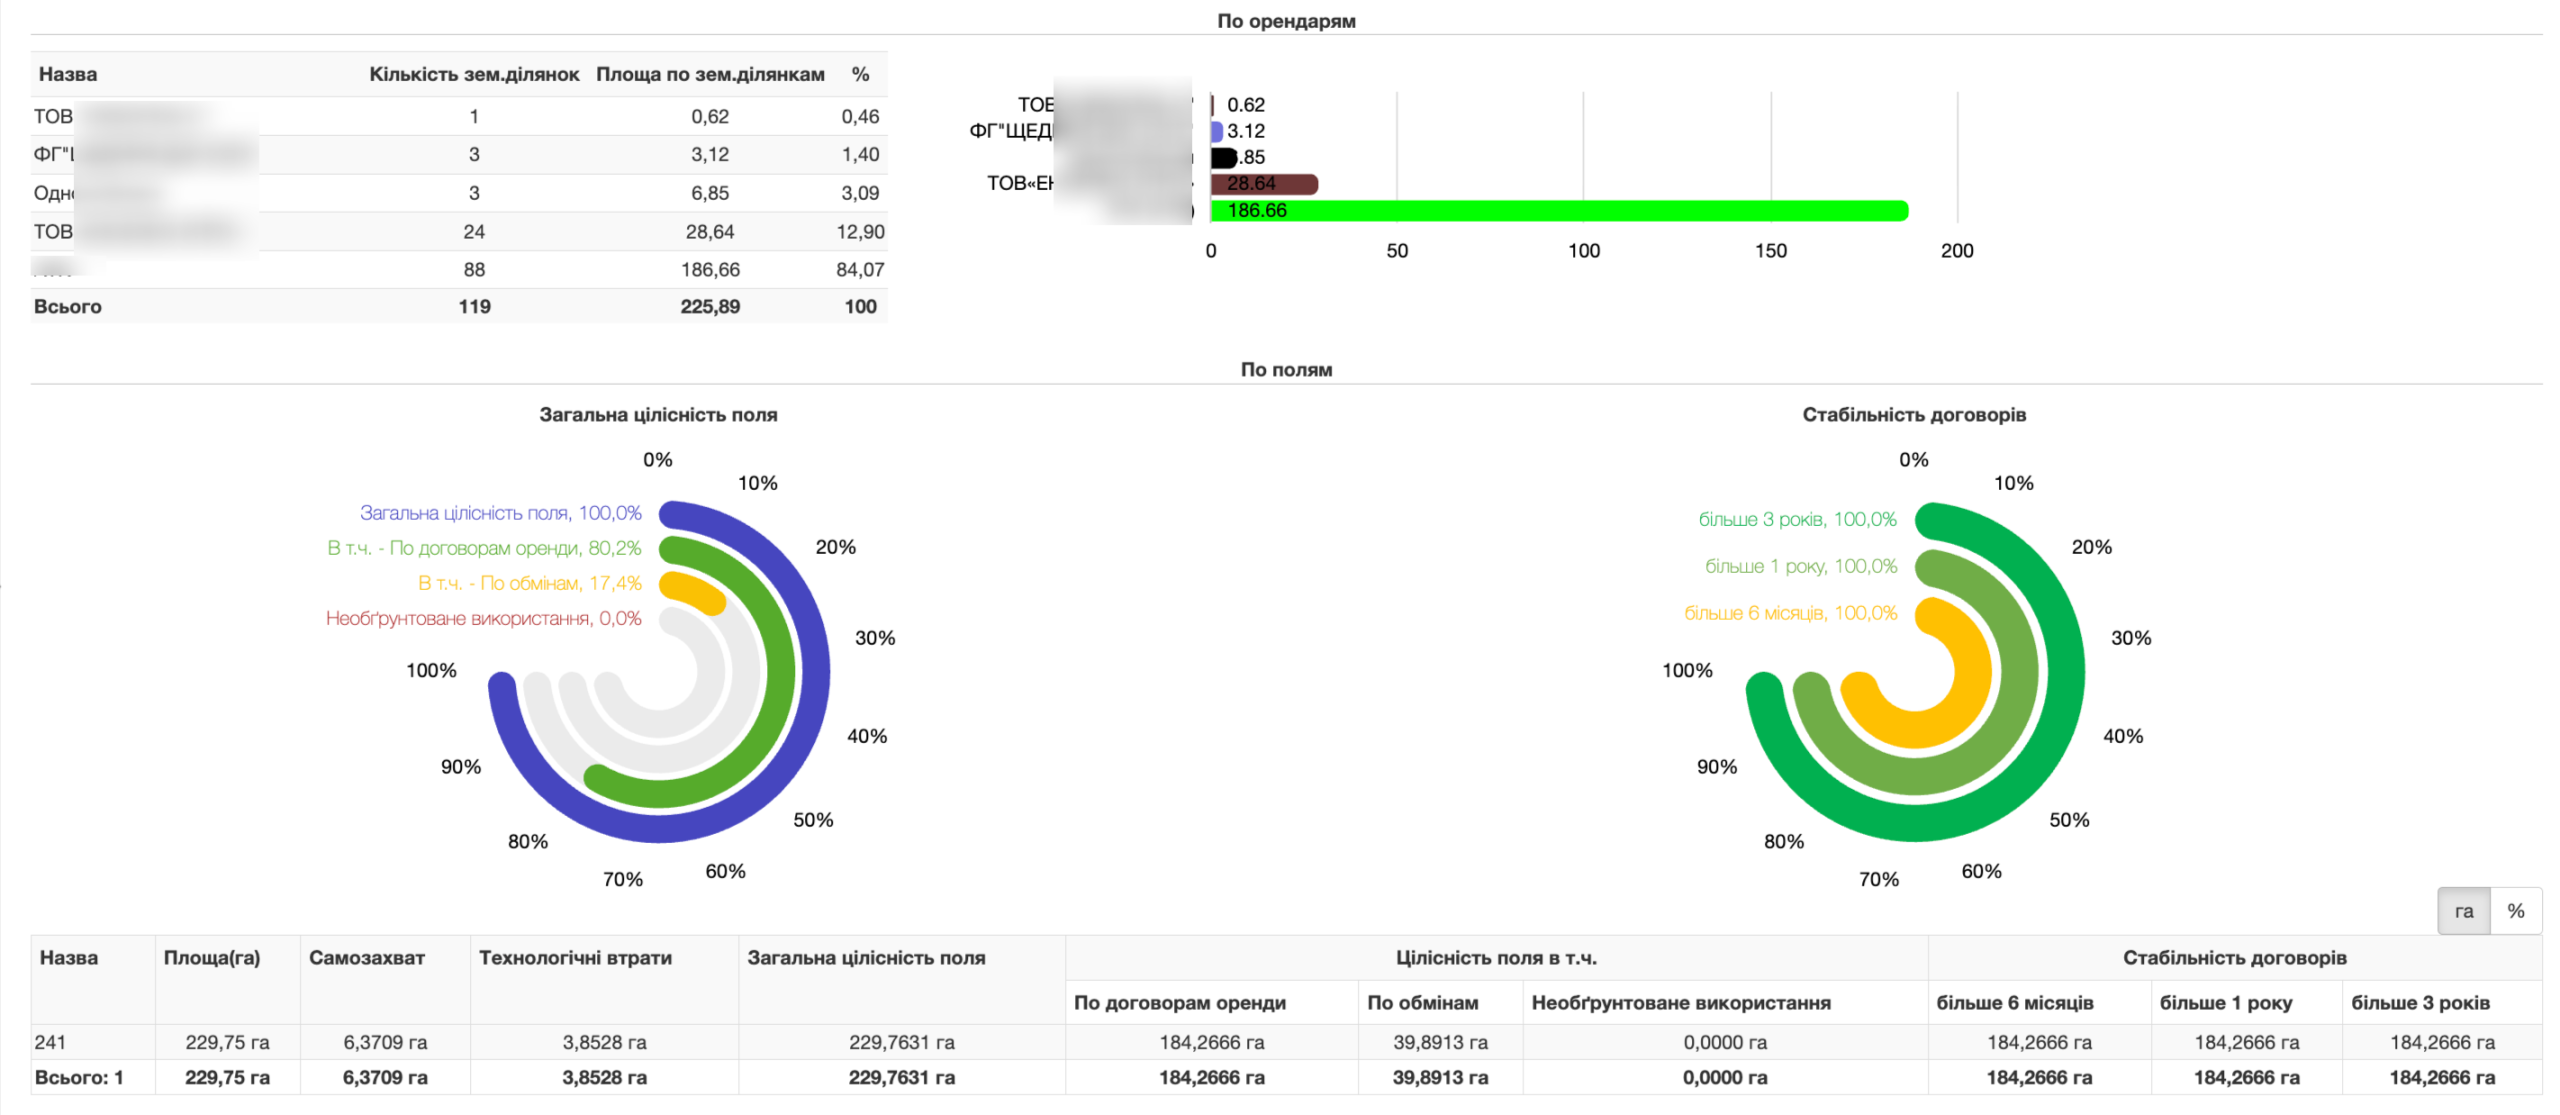Select the Необґрунтоване використання legend label

point(483,618)
